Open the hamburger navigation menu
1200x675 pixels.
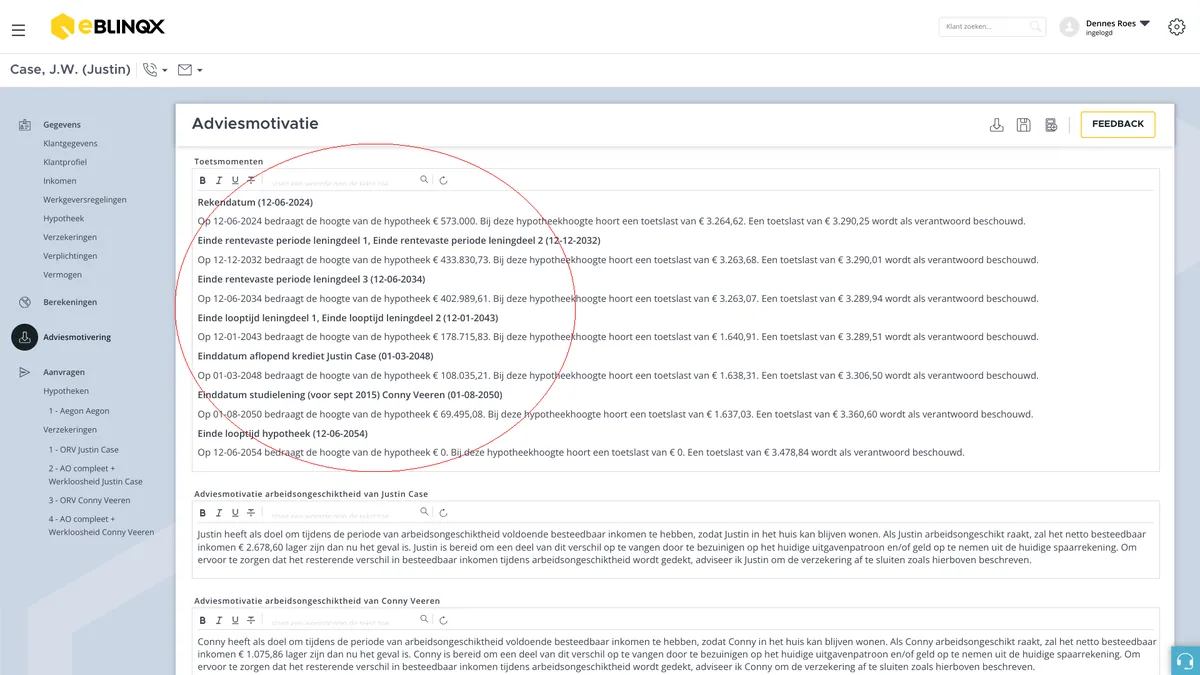[x=18, y=30]
